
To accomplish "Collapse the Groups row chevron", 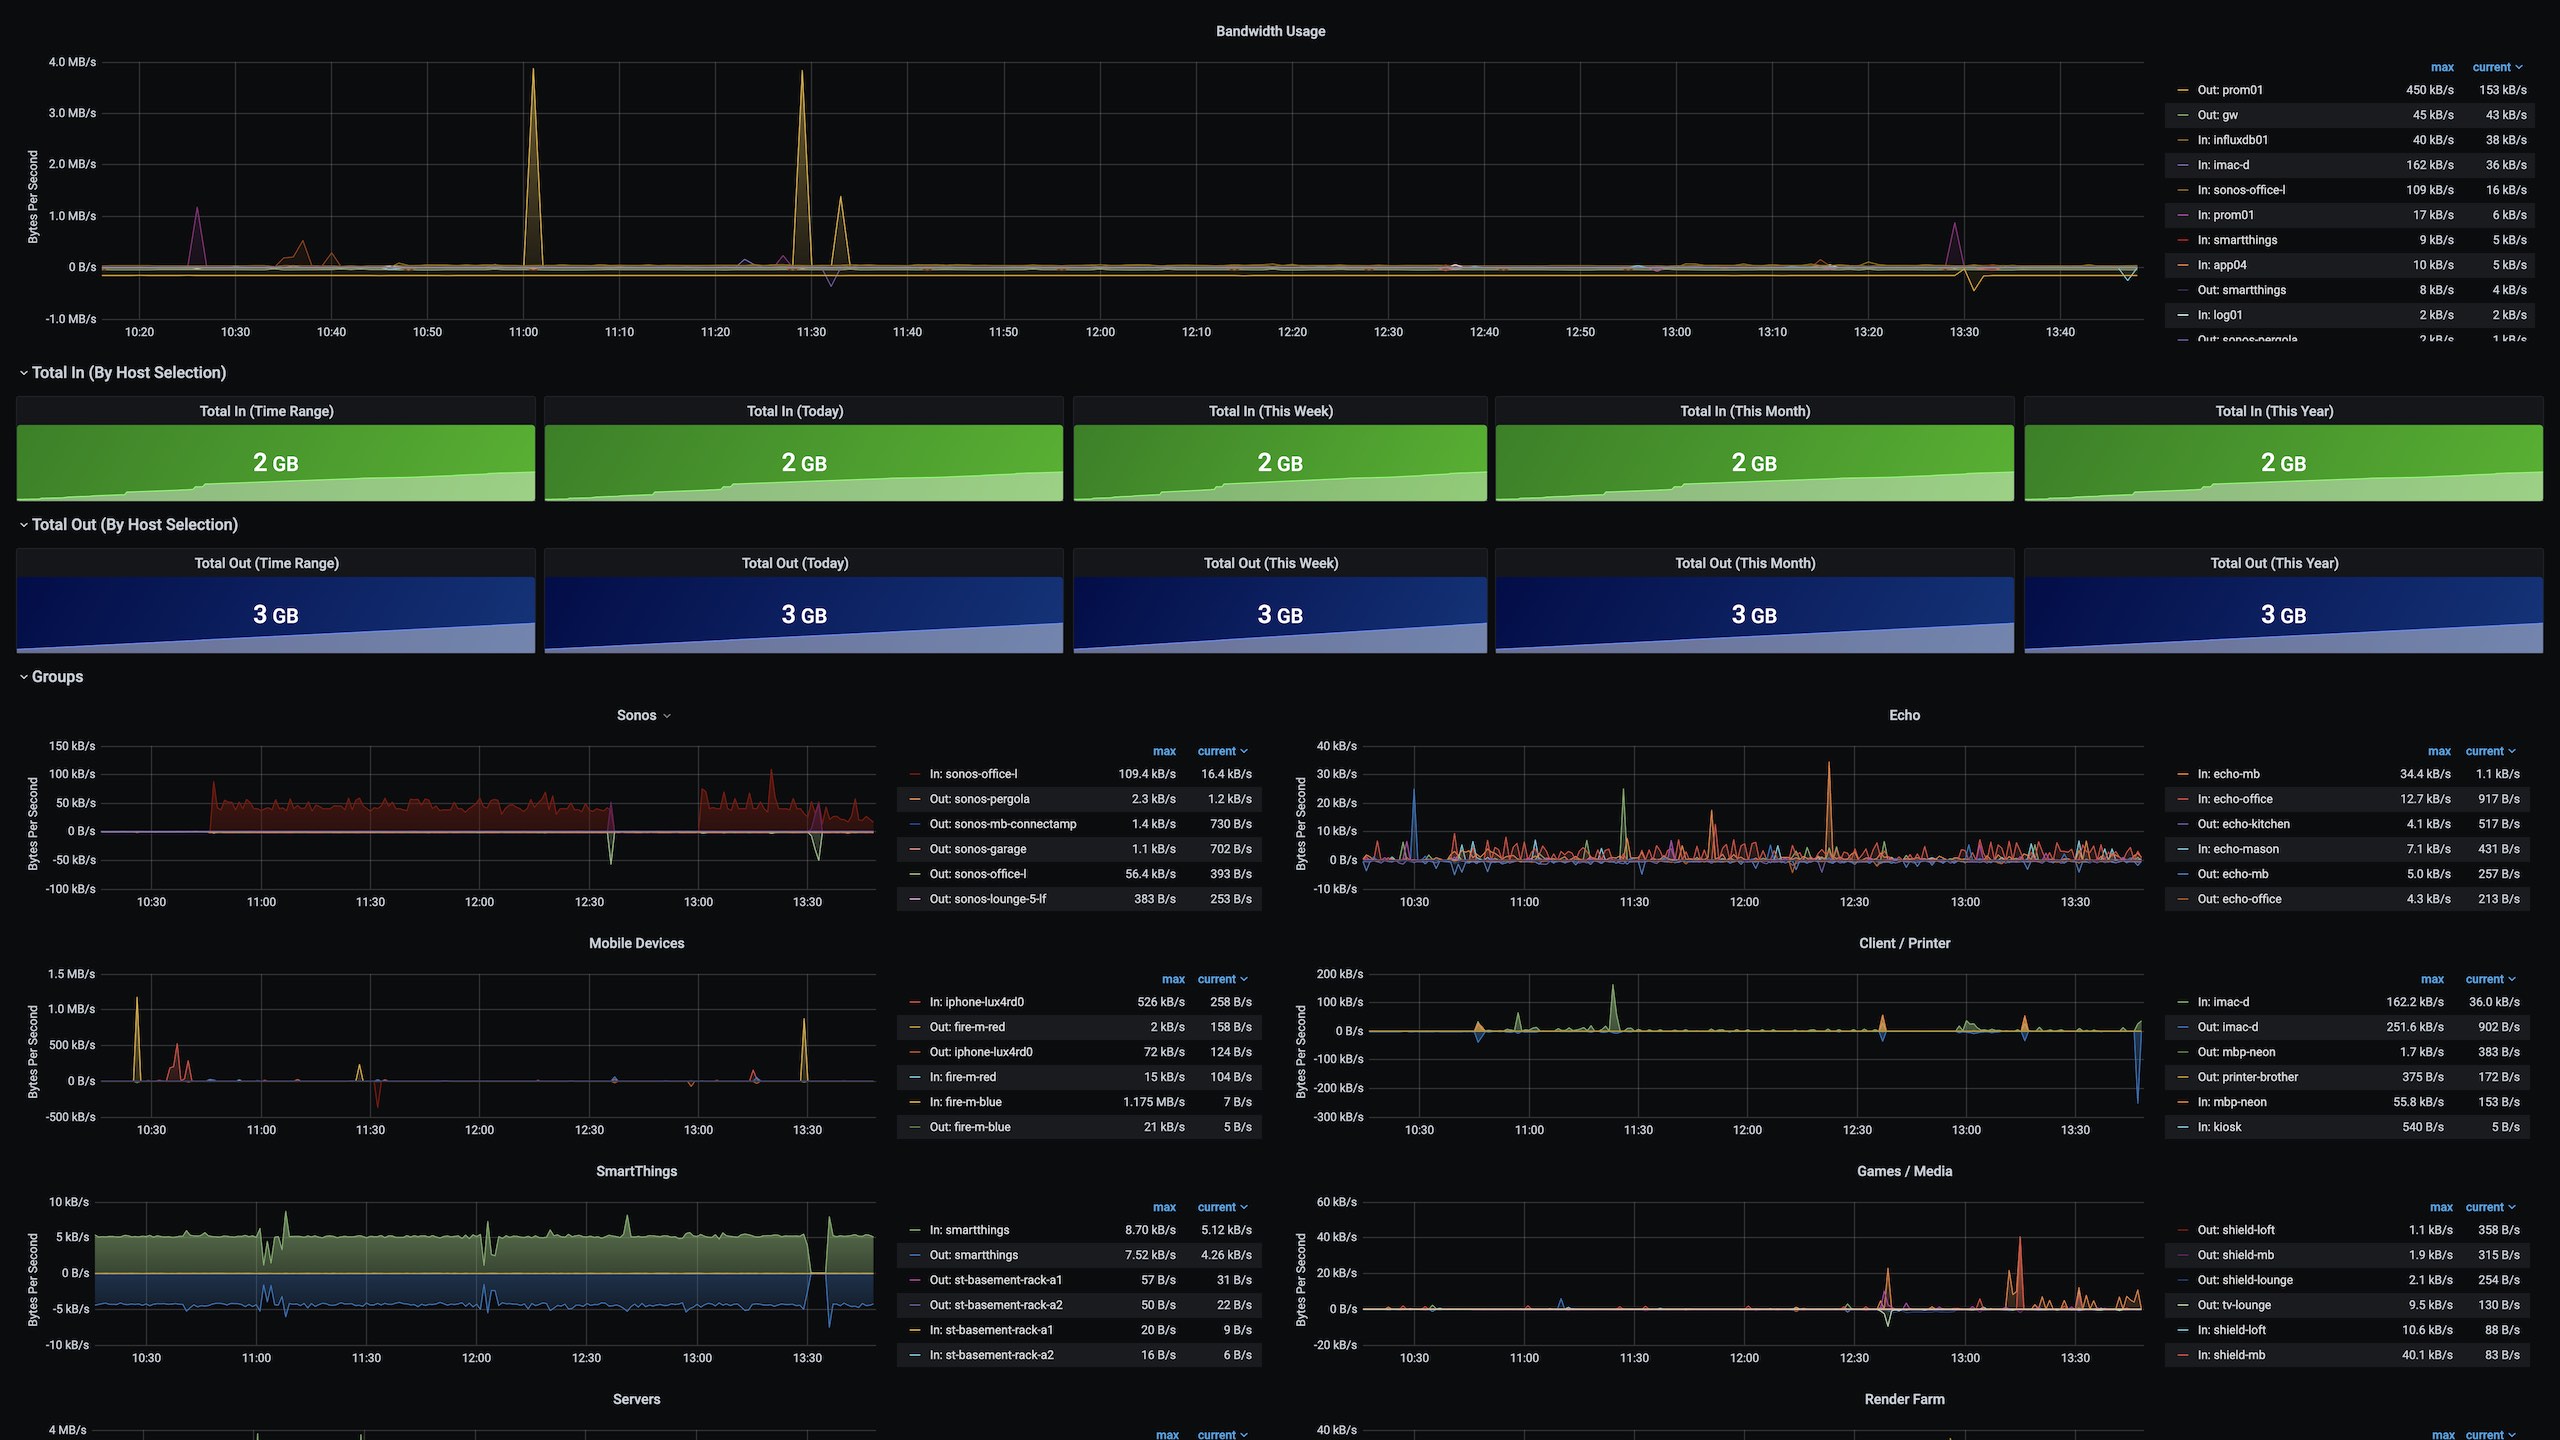I will [23, 677].
